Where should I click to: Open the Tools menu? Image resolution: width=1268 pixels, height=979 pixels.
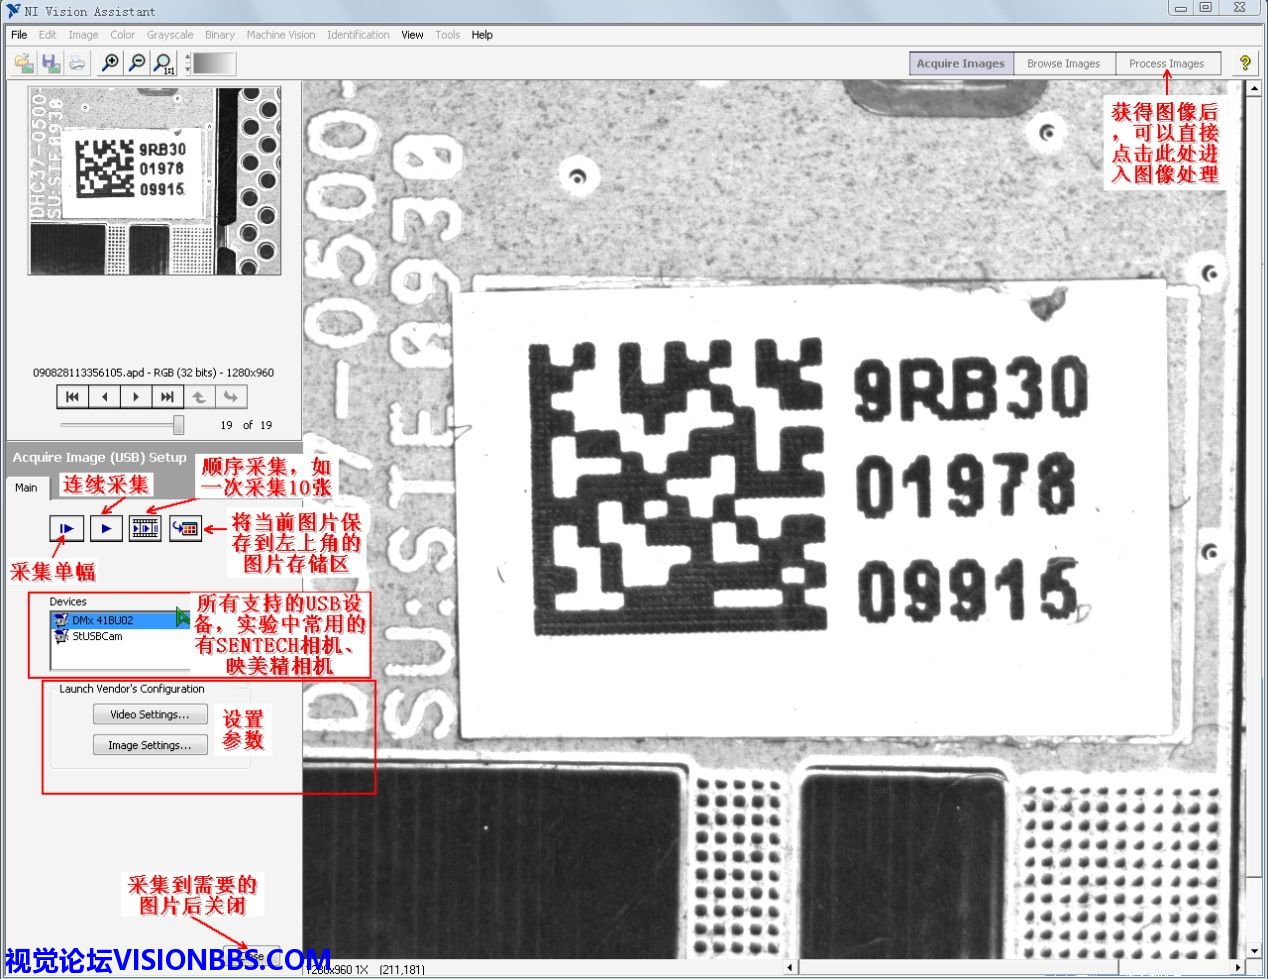pos(447,35)
